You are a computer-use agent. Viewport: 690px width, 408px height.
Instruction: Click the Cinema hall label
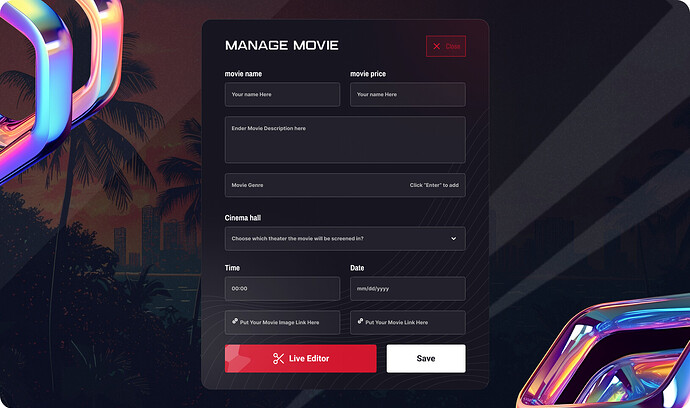click(x=242, y=218)
